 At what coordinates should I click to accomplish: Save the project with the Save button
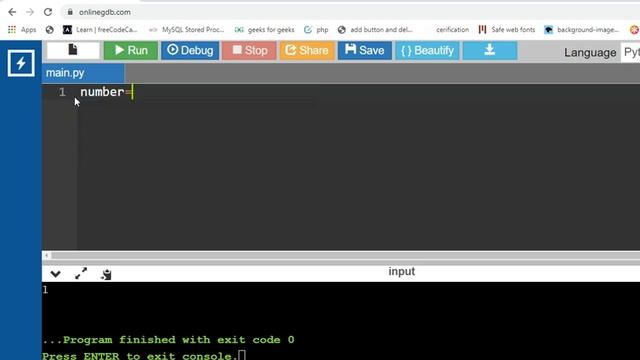coord(364,50)
